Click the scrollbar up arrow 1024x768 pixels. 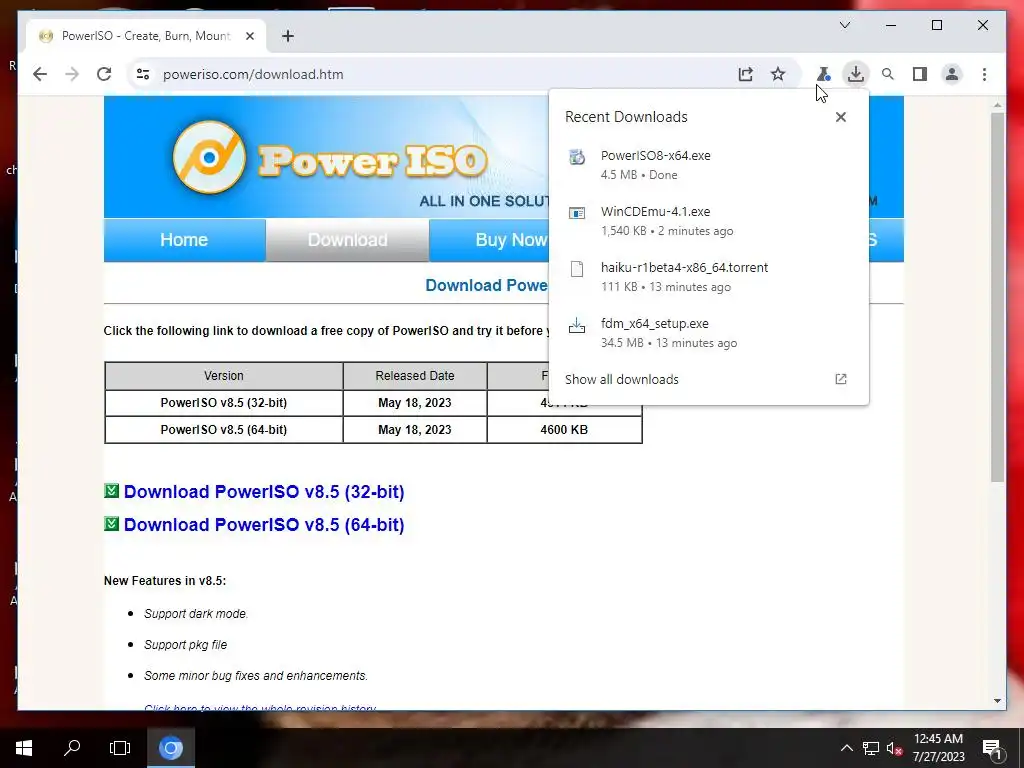997,105
